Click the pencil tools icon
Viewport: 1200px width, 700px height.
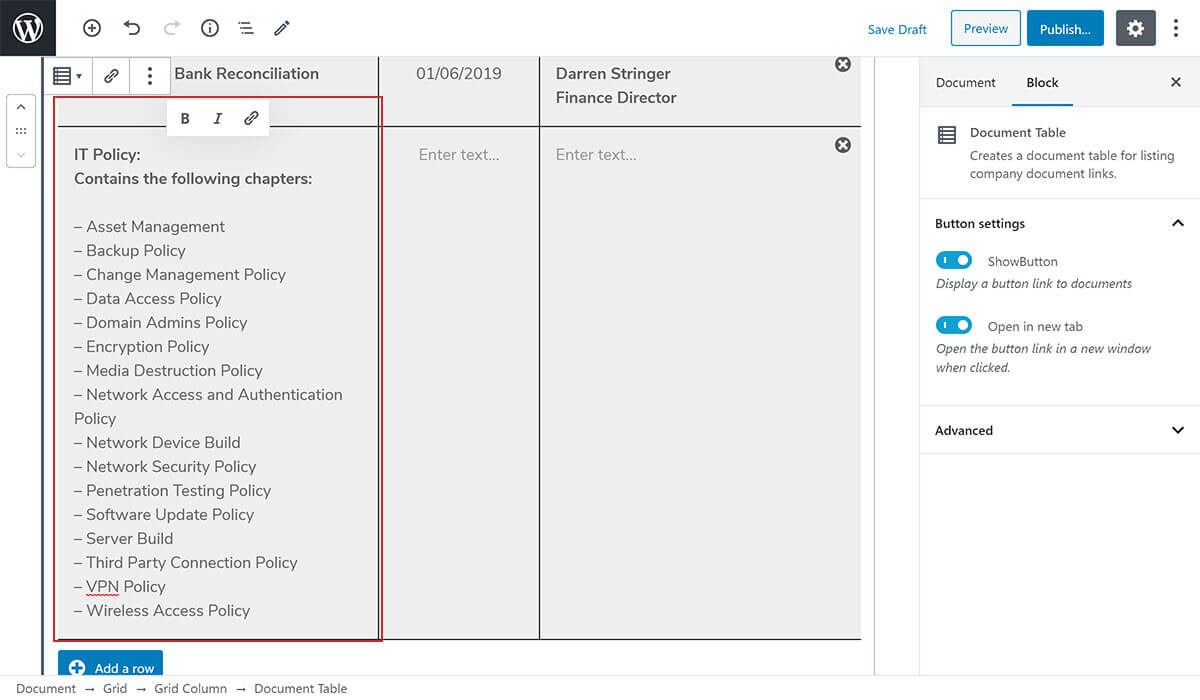282,28
